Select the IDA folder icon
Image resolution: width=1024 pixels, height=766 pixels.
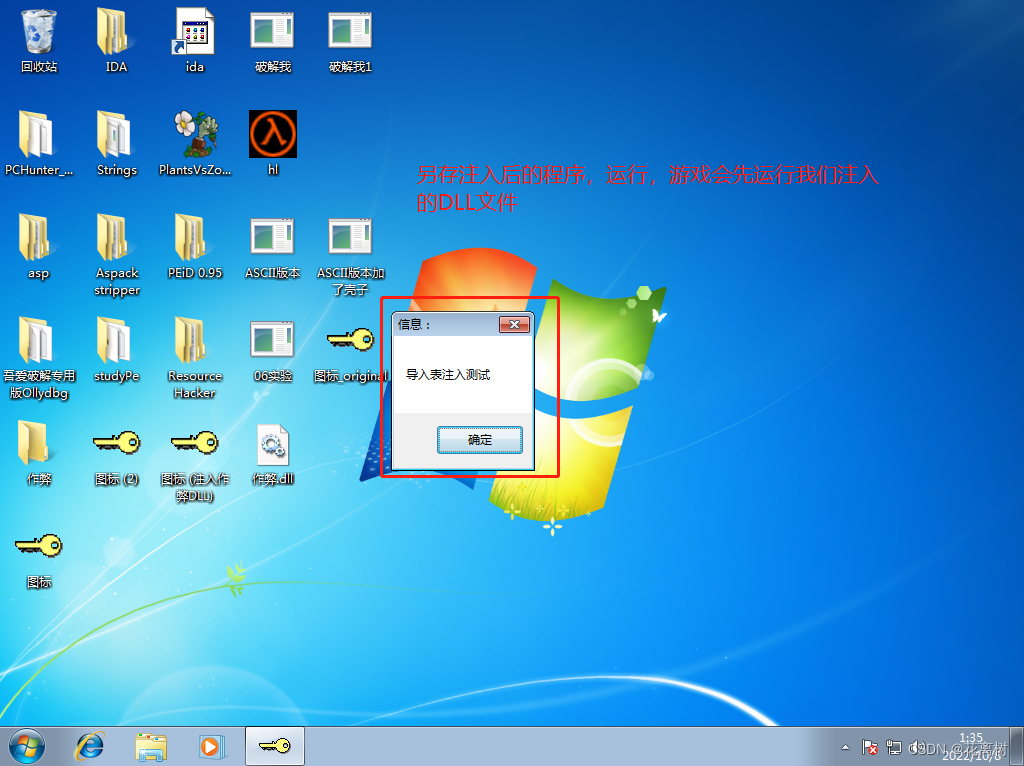116,31
